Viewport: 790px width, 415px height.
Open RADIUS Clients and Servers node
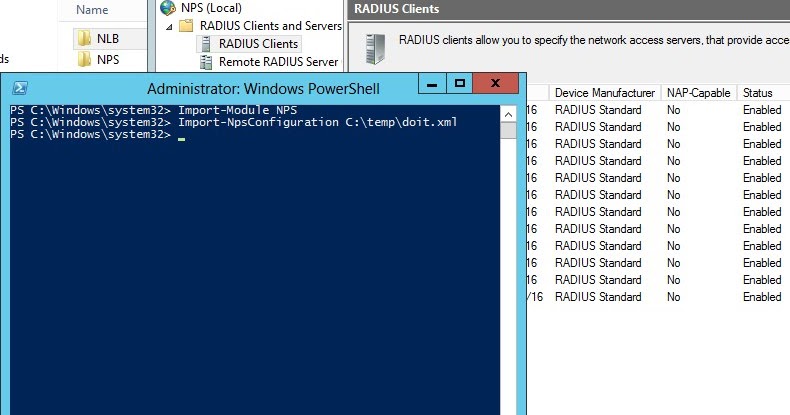pos(271,26)
